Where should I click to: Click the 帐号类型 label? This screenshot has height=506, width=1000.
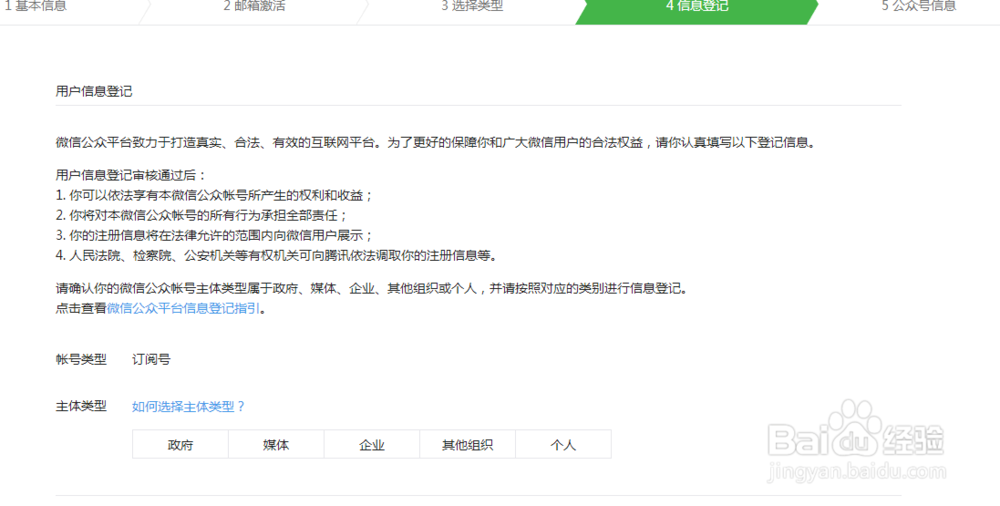click(81, 359)
